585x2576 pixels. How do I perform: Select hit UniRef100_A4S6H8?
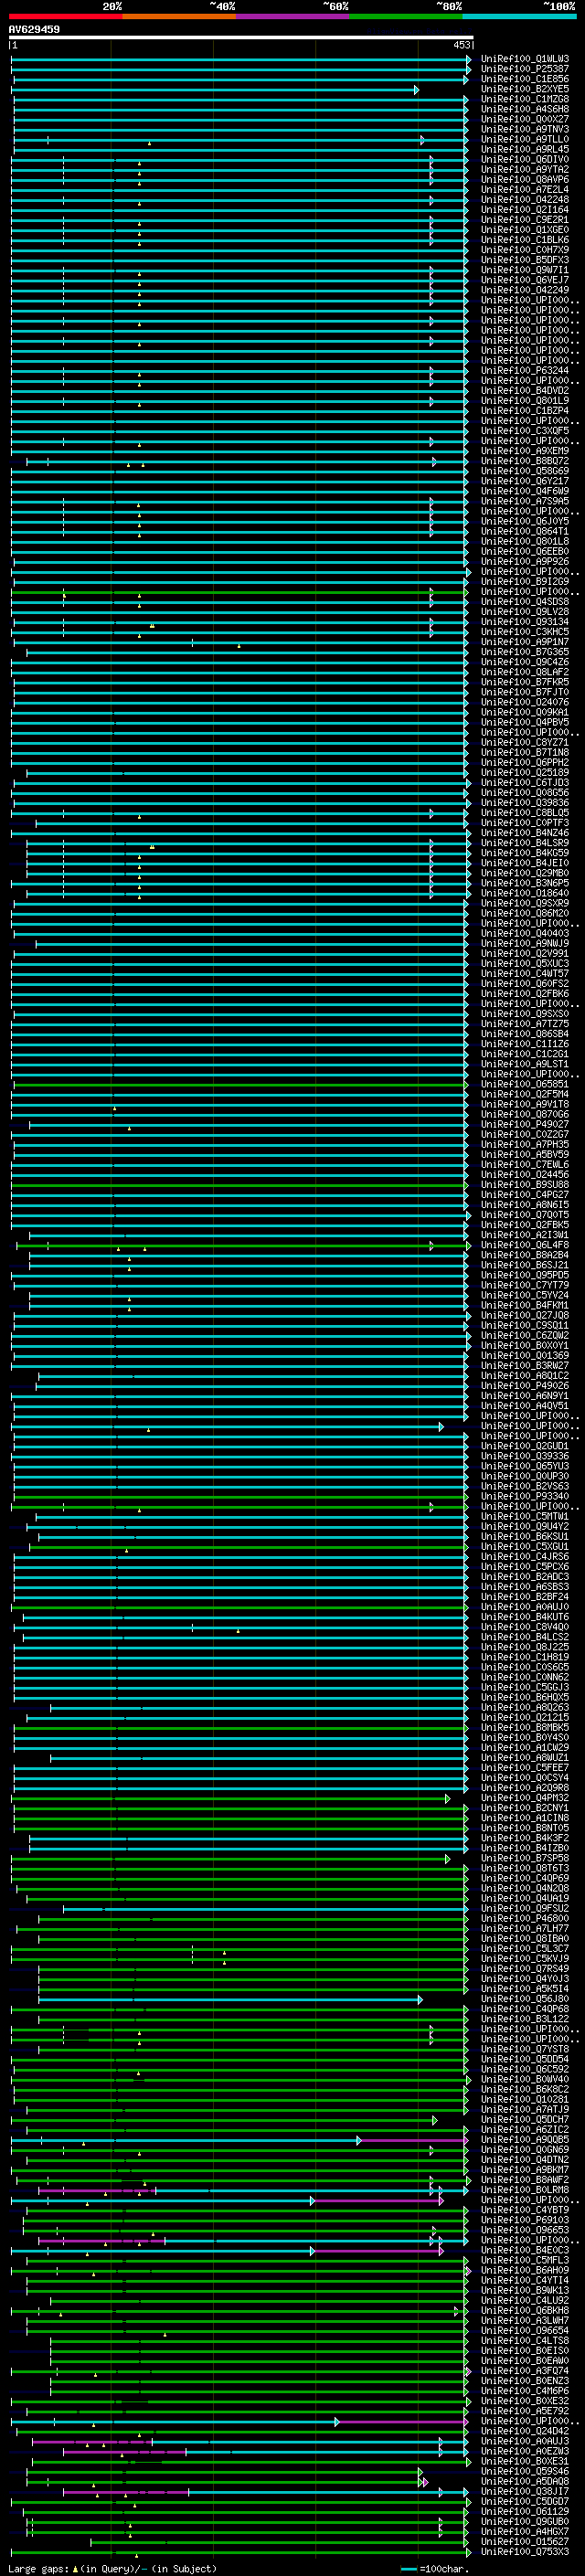click(x=525, y=109)
